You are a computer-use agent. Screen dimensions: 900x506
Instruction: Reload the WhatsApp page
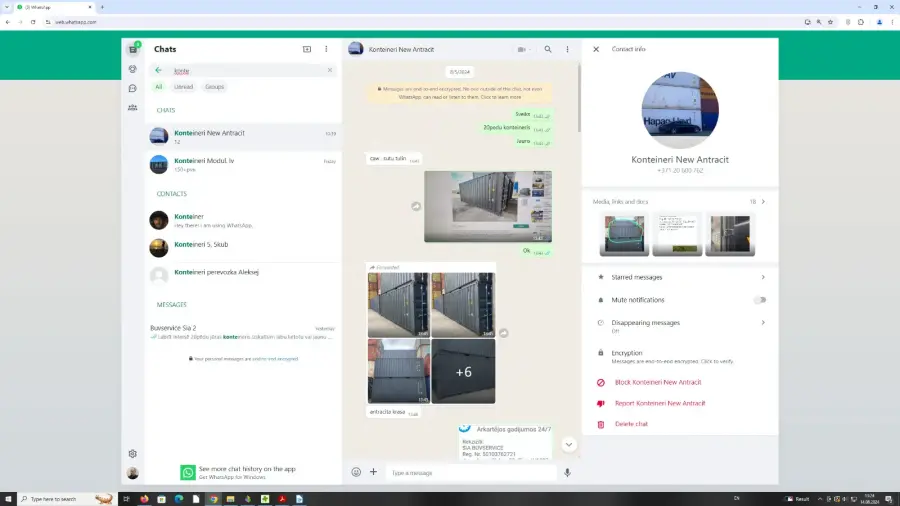(33, 22)
